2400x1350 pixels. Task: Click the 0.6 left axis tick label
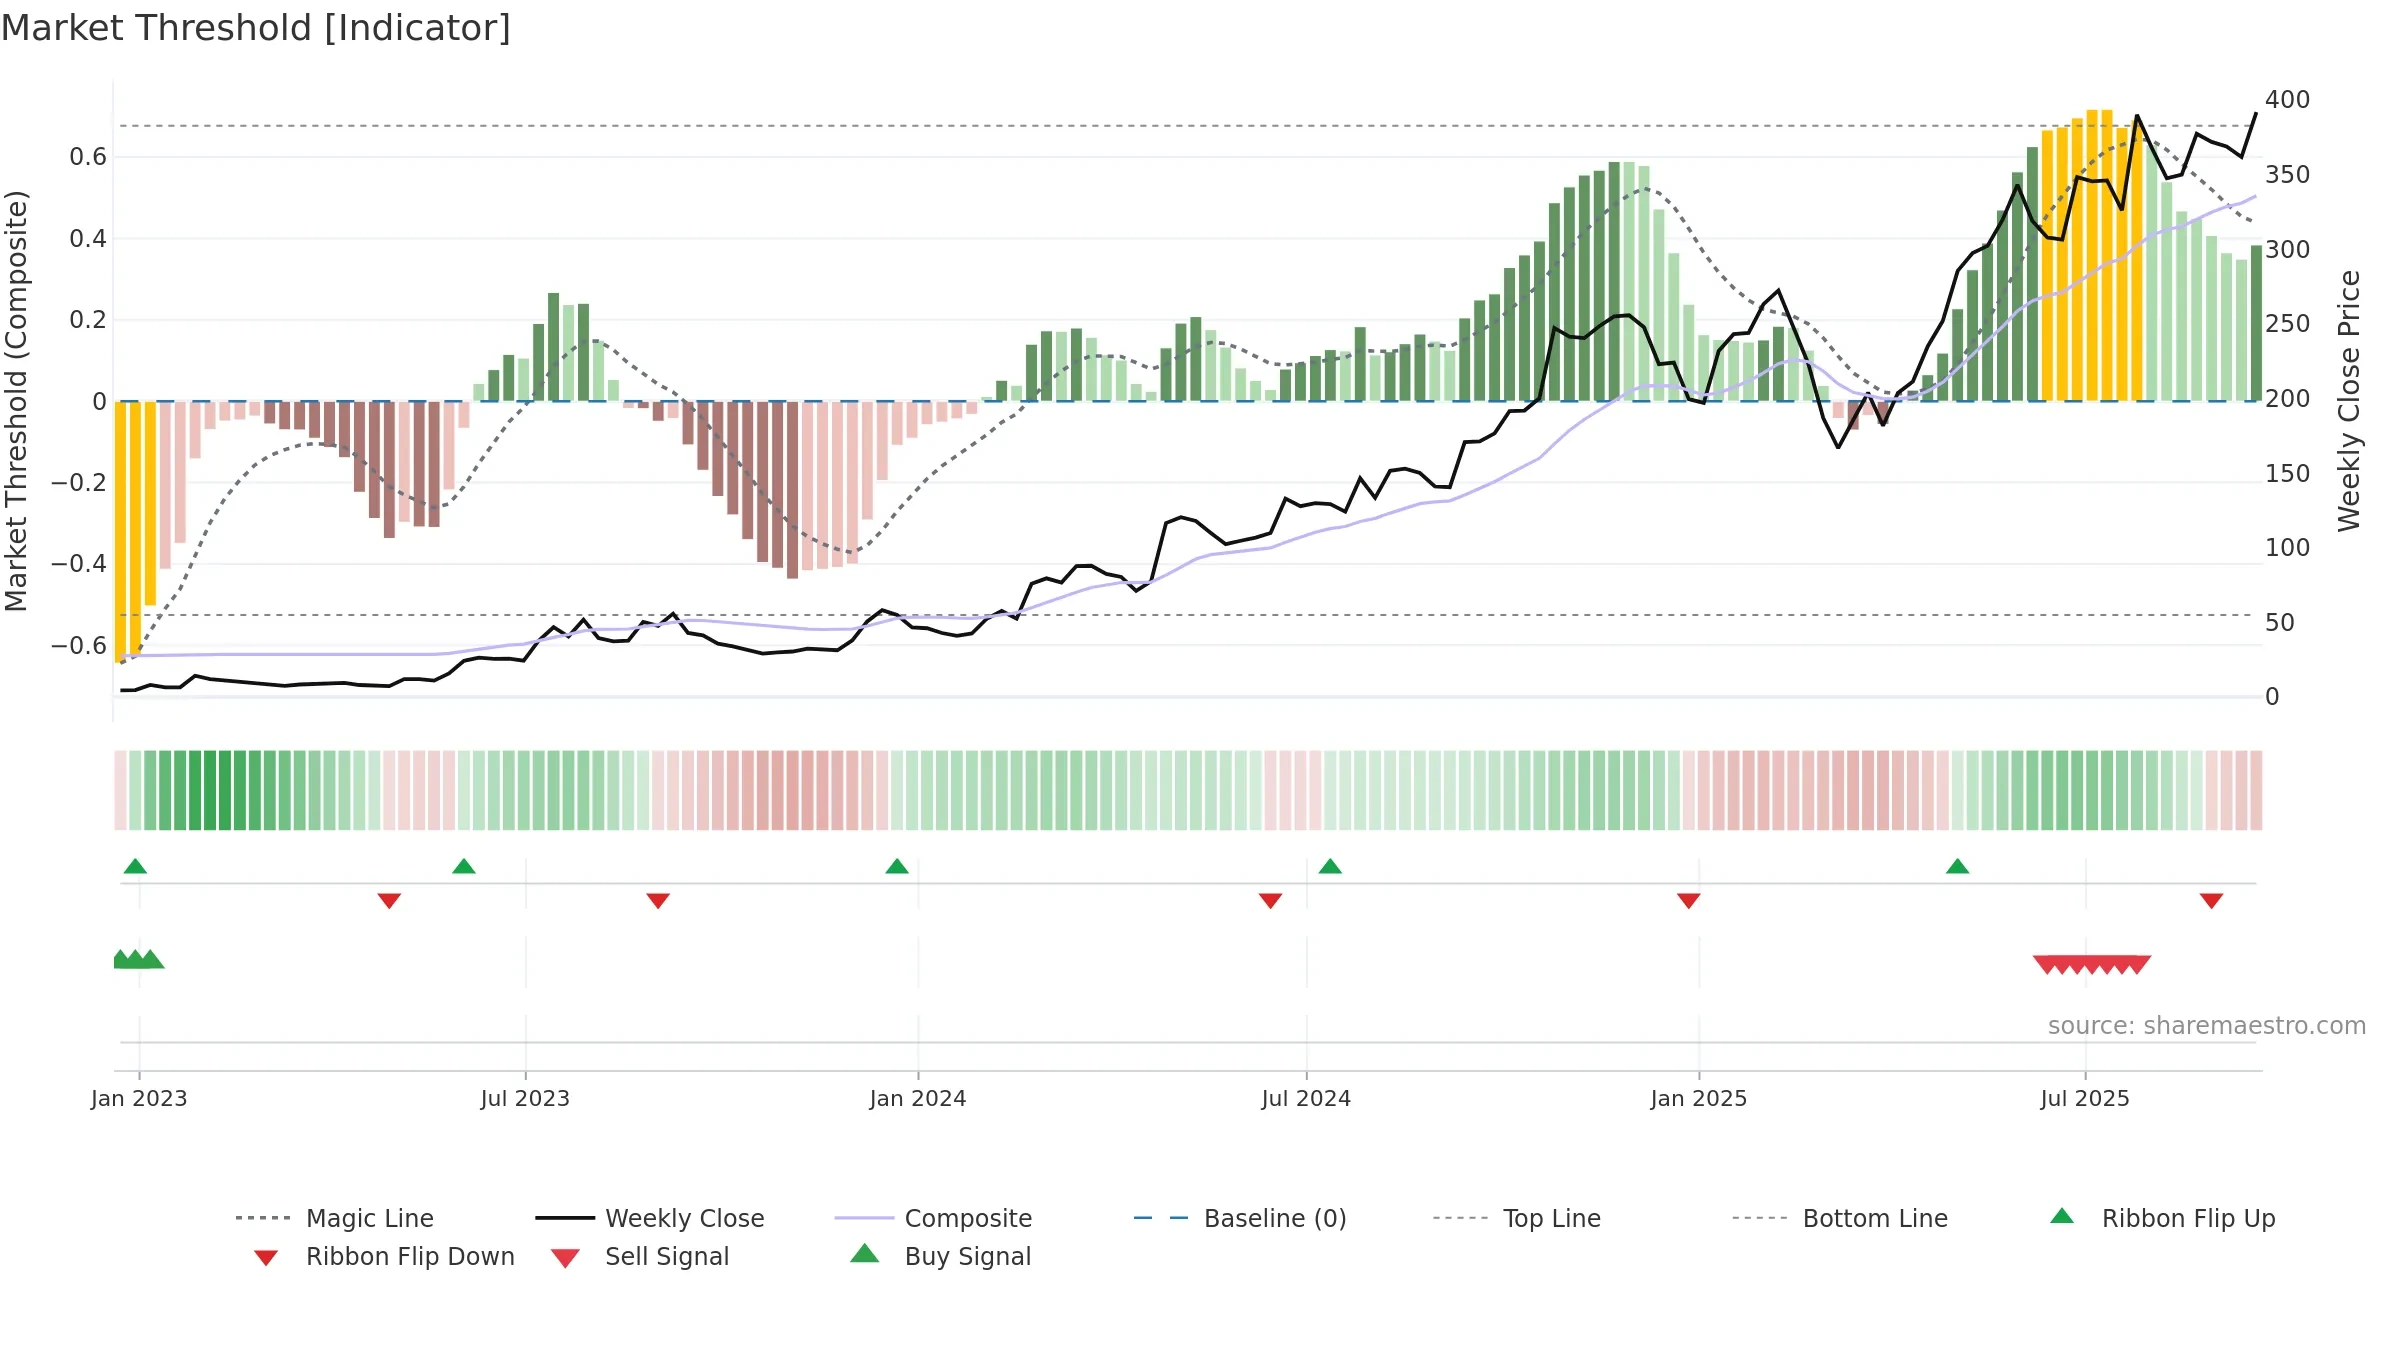click(x=88, y=157)
